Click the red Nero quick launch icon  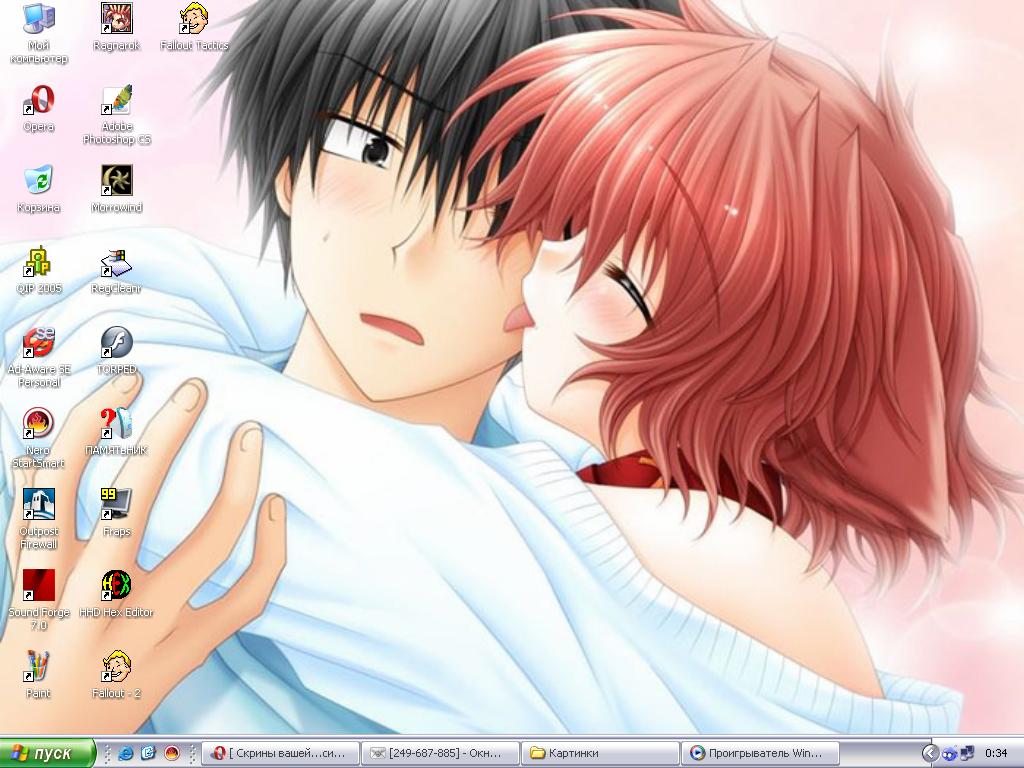[x=172, y=753]
